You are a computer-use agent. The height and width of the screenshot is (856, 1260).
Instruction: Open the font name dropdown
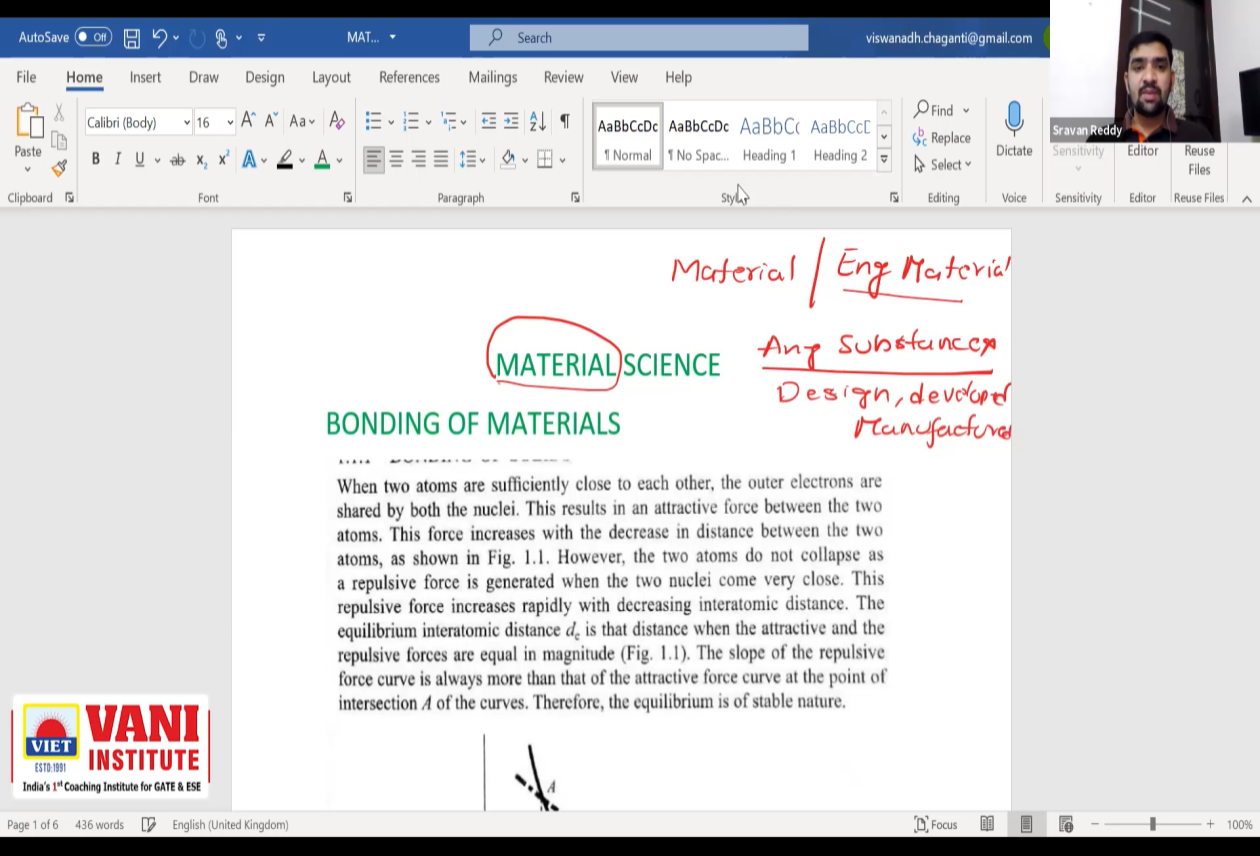click(x=186, y=123)
